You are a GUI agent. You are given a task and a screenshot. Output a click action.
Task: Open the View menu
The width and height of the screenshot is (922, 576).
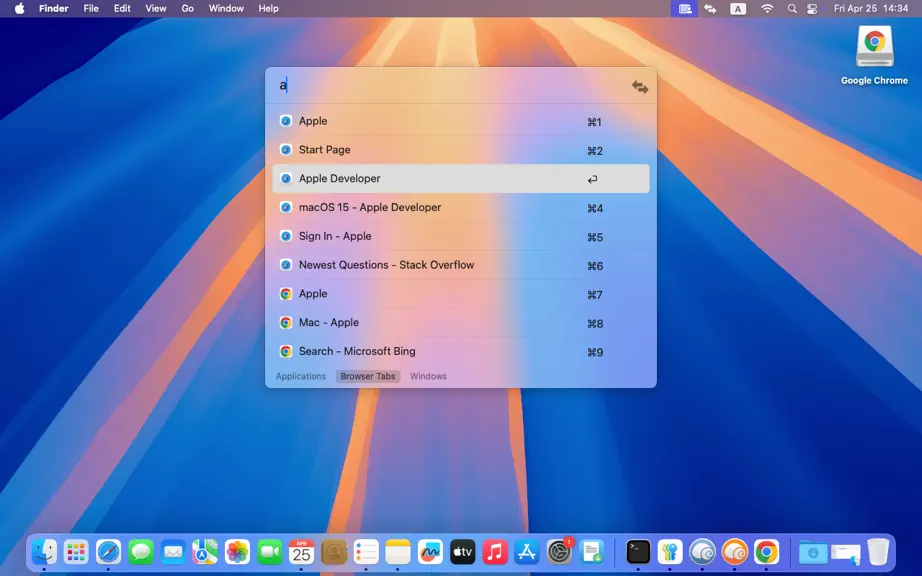coord(156,8)
